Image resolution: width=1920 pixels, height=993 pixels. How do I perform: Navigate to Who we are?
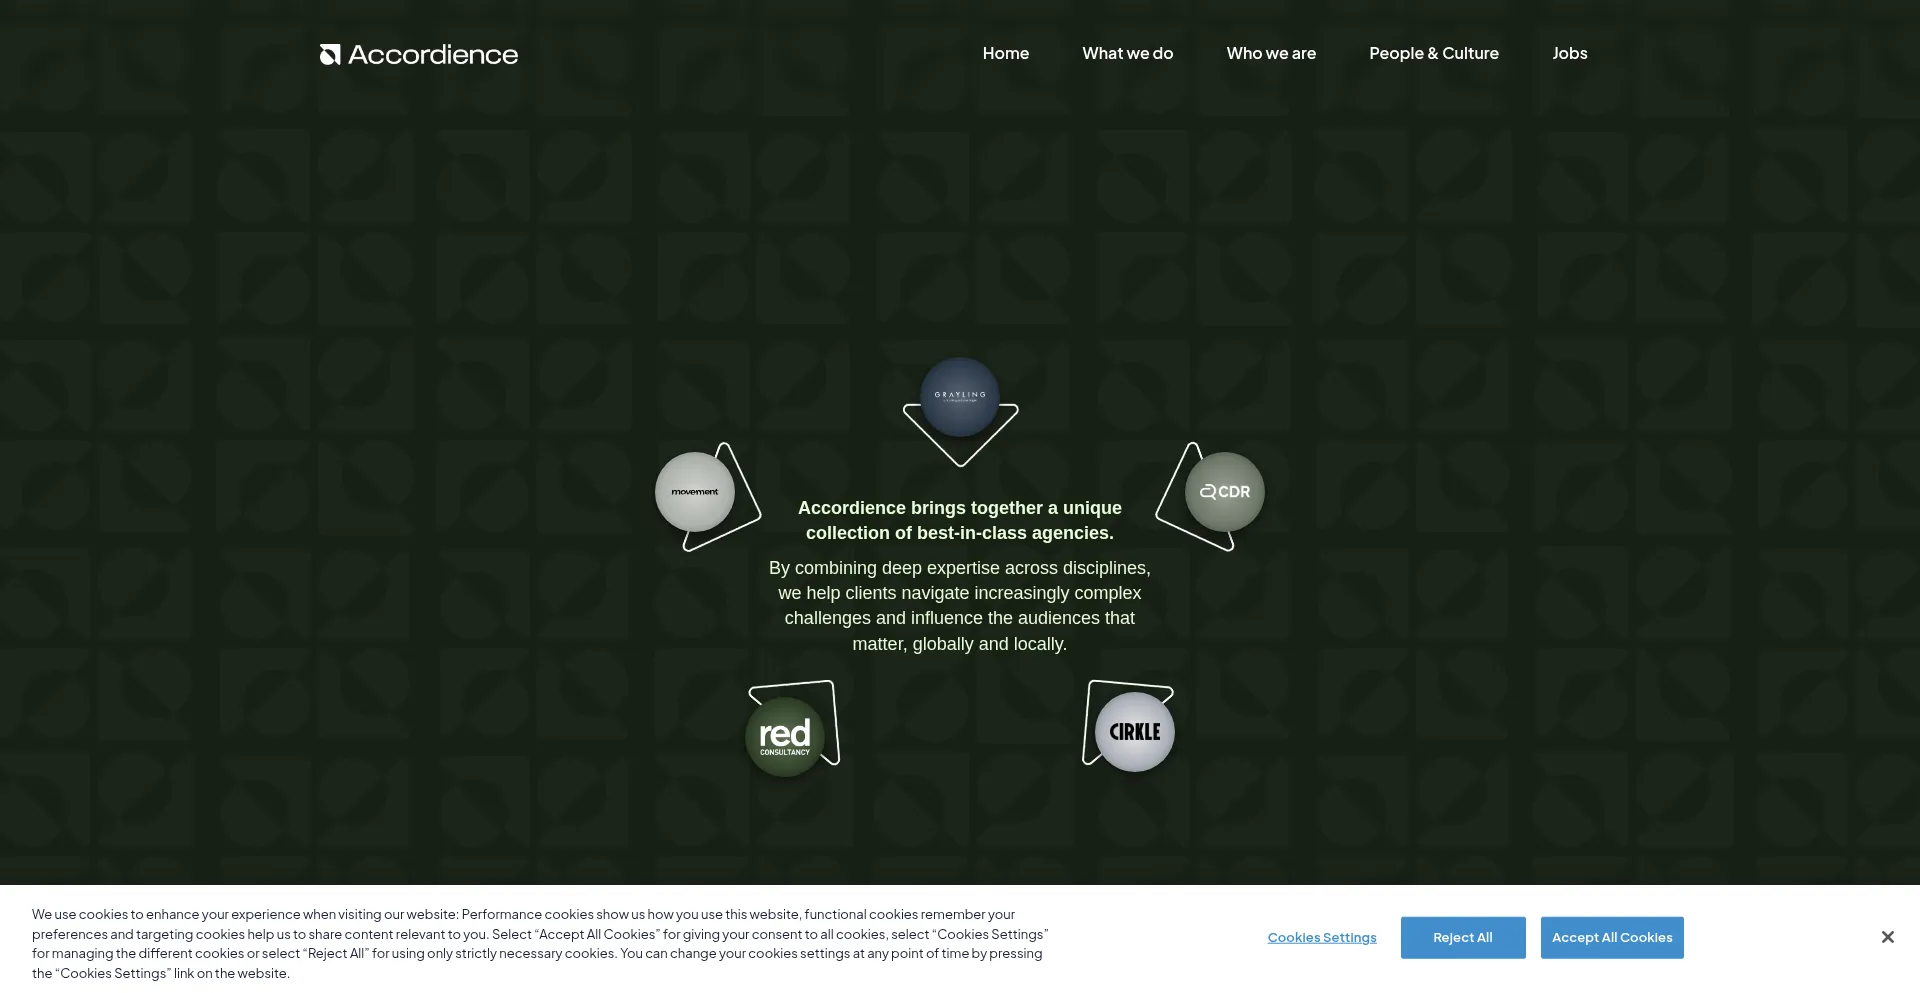[1271, 53]
